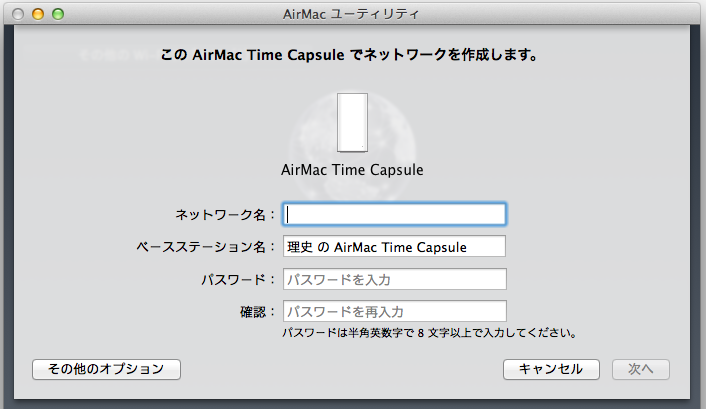Open その他のオプション
This screenshot has height=409, width=706.
coord(106,369)
